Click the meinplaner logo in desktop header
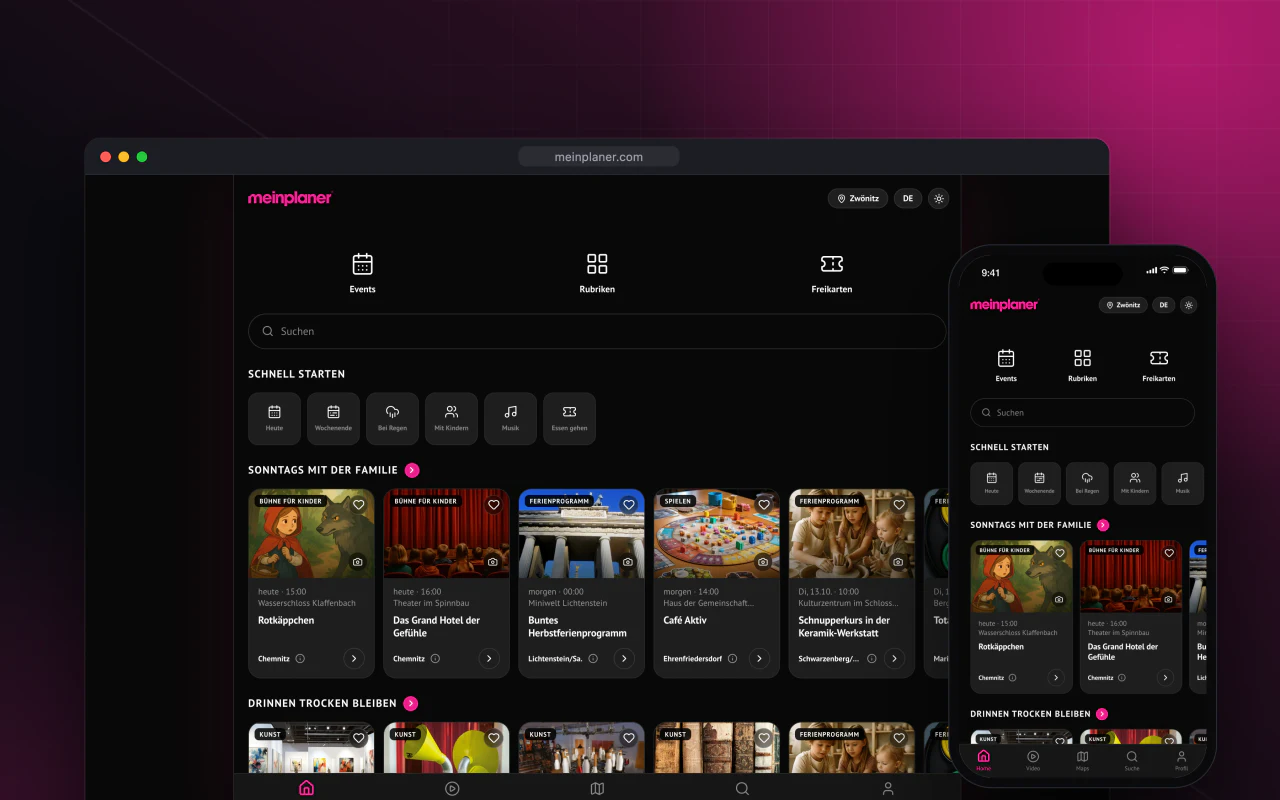This screenshot has height=800, width=1280. [290, 198]
